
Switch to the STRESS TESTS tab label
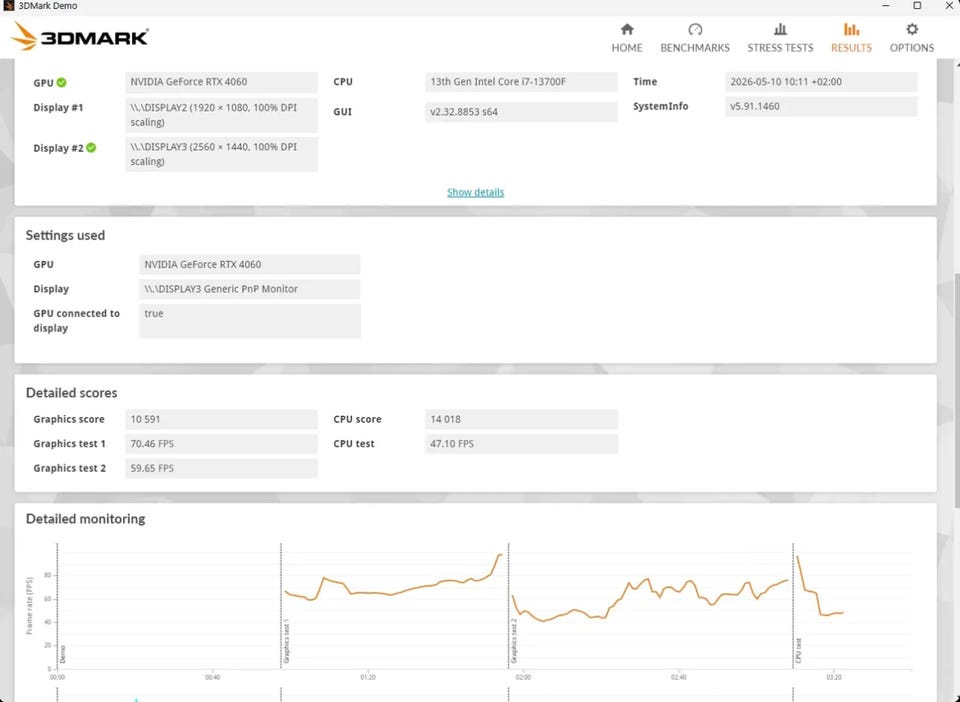click(x=780, y=48)
